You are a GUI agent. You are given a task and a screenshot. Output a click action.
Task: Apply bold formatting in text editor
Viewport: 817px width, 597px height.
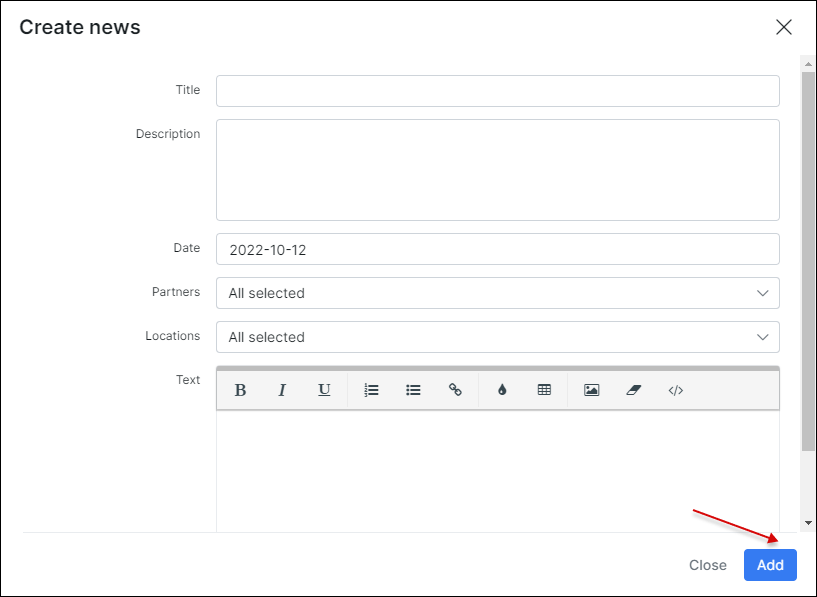240,390
